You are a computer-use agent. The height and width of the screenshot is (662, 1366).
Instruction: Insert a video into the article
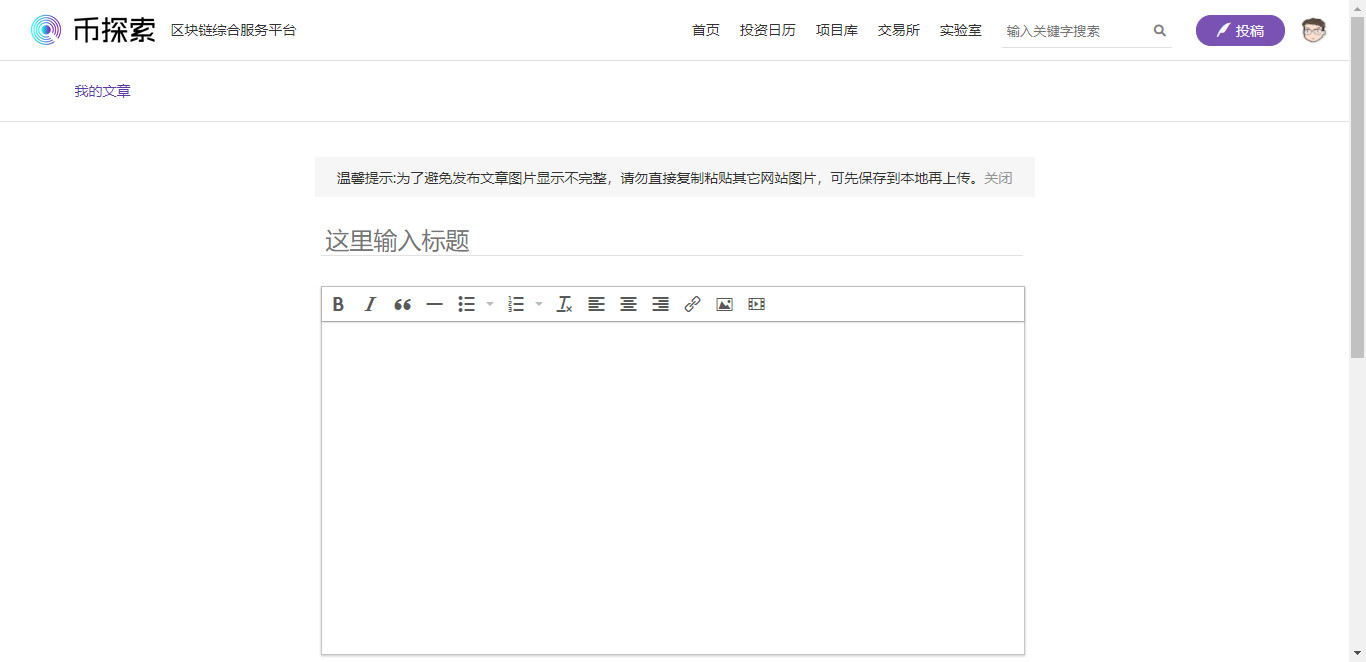coord(756,304)
